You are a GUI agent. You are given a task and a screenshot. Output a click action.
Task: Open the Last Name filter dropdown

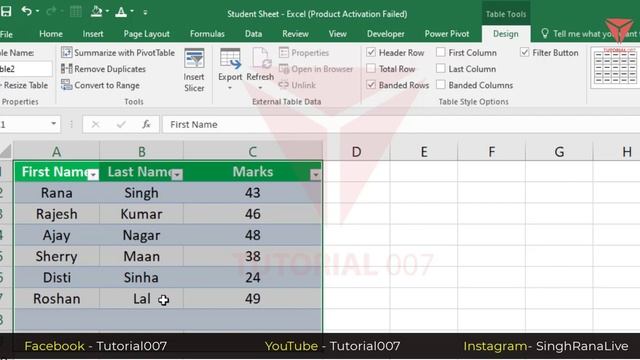[177, 175]
